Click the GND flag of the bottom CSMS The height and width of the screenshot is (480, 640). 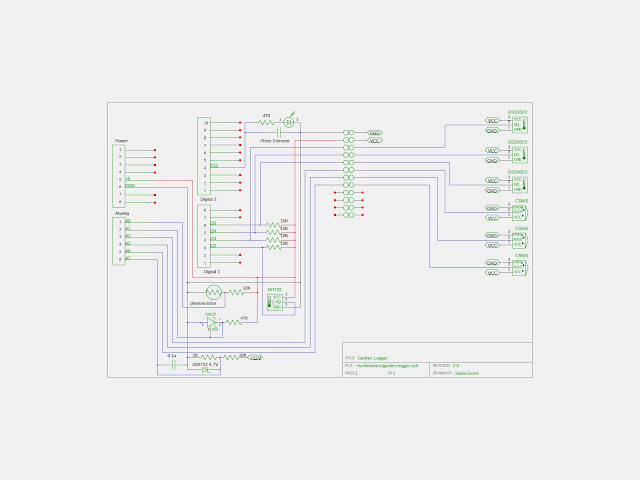(493, 262)
